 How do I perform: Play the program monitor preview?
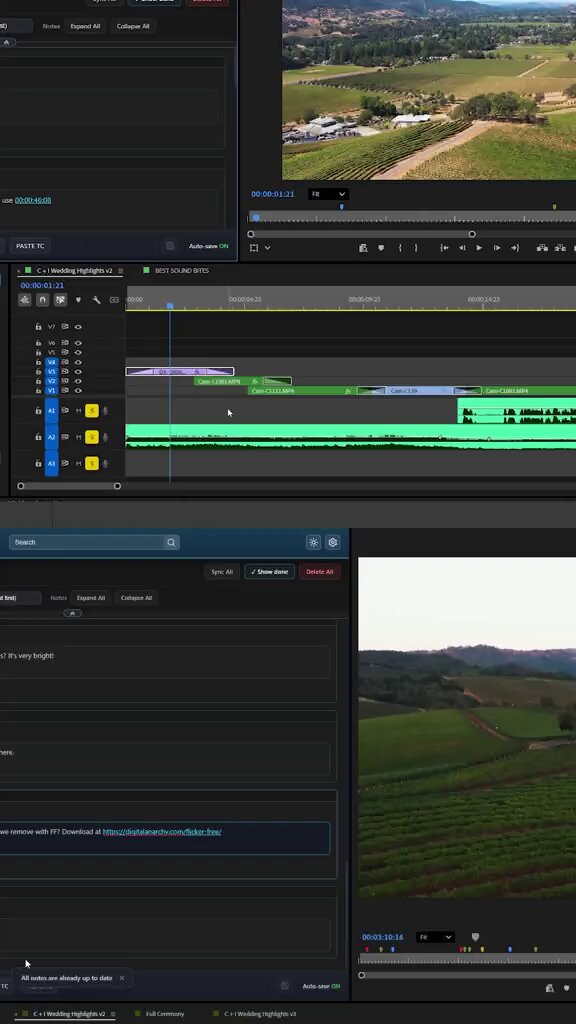tap(479, 248)
